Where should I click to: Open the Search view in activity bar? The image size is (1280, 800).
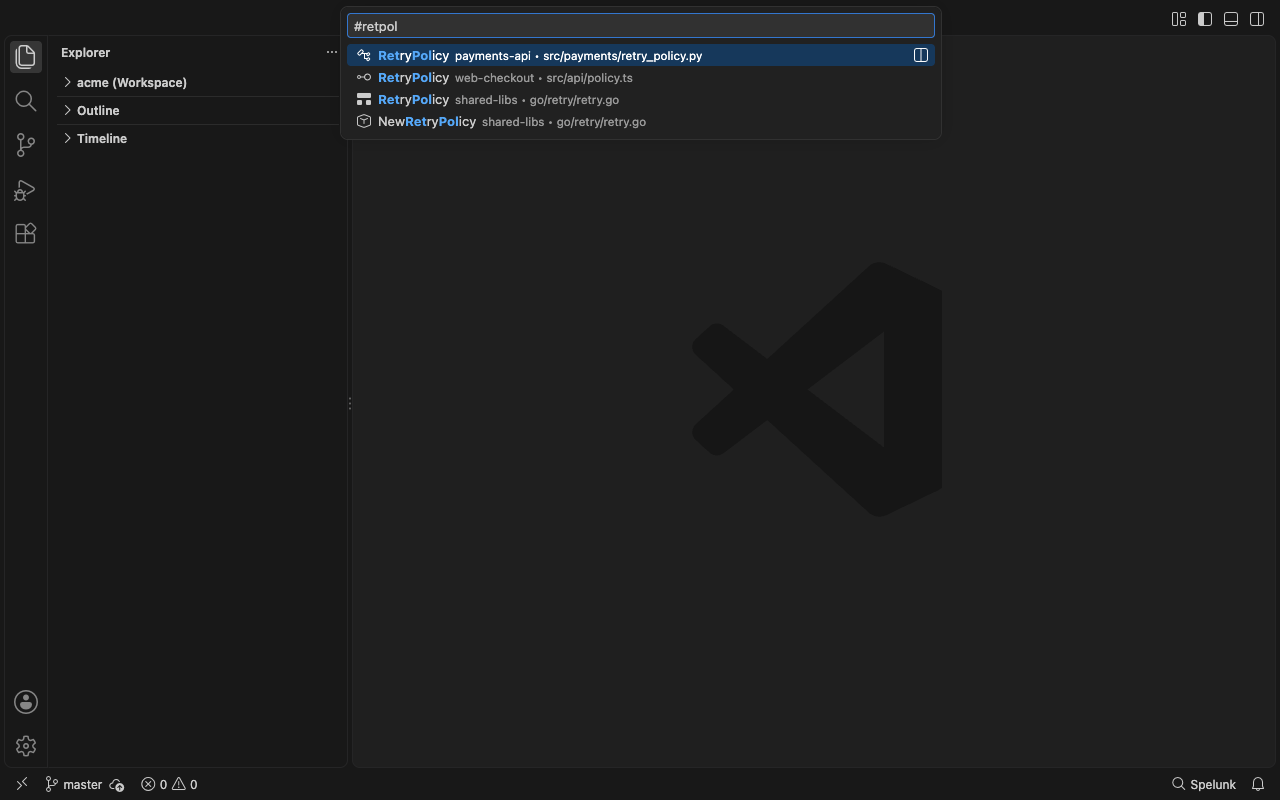26,101
